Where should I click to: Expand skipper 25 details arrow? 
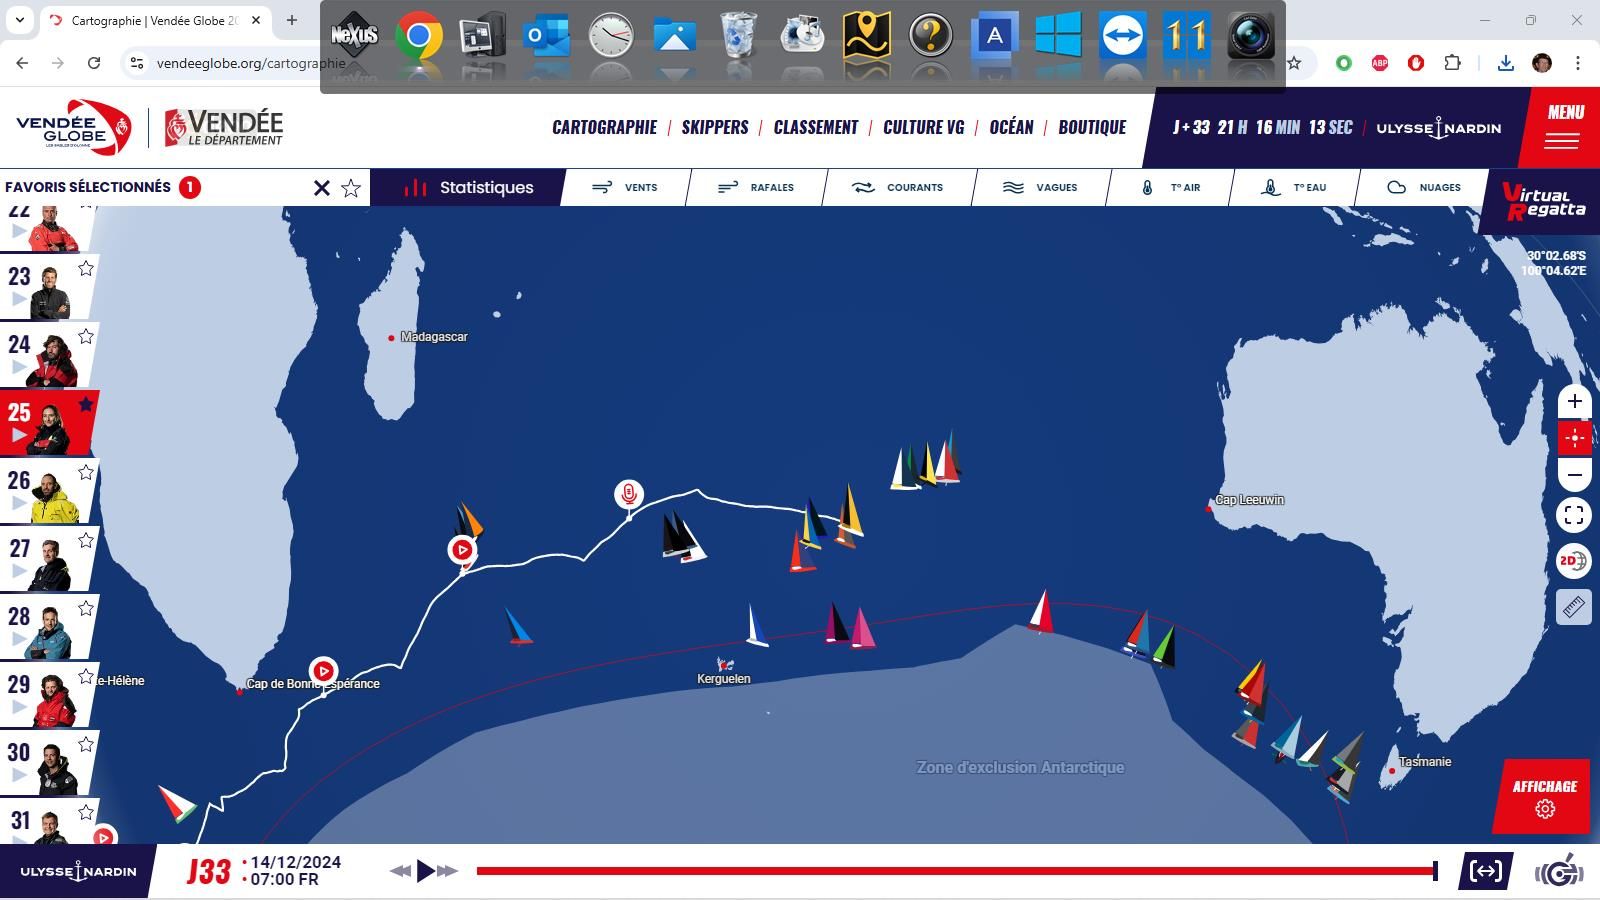point(19,435)
